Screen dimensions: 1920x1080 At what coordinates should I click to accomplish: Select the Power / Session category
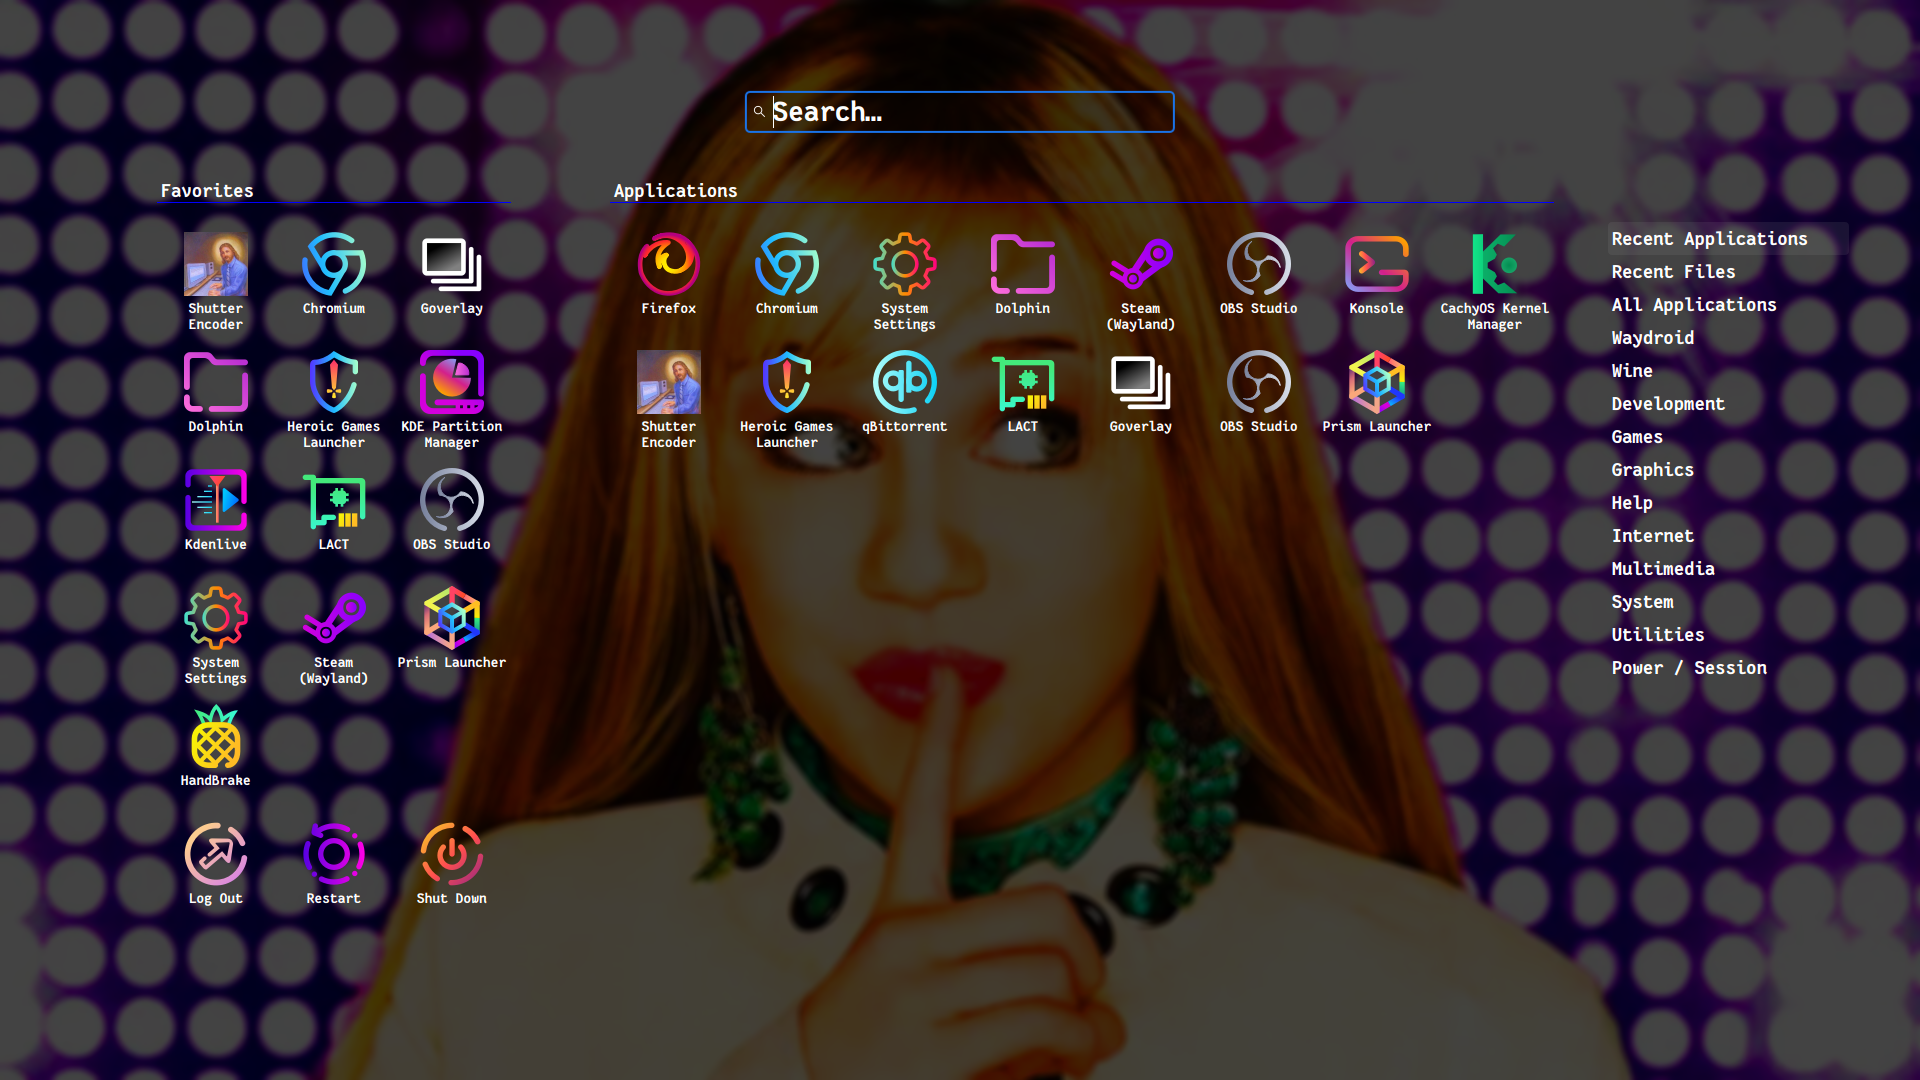(x=1688, y=668)
